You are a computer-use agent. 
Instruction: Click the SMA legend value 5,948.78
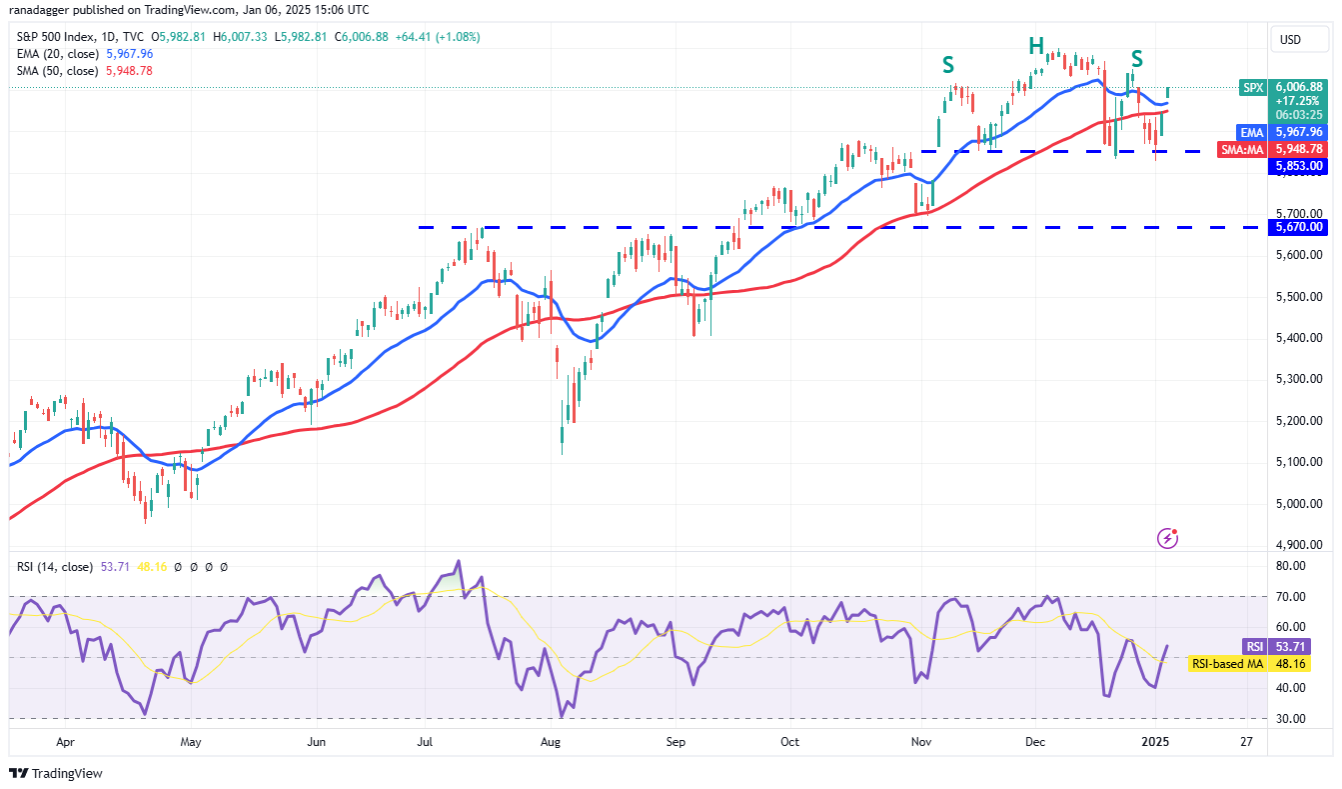[131, 71]
